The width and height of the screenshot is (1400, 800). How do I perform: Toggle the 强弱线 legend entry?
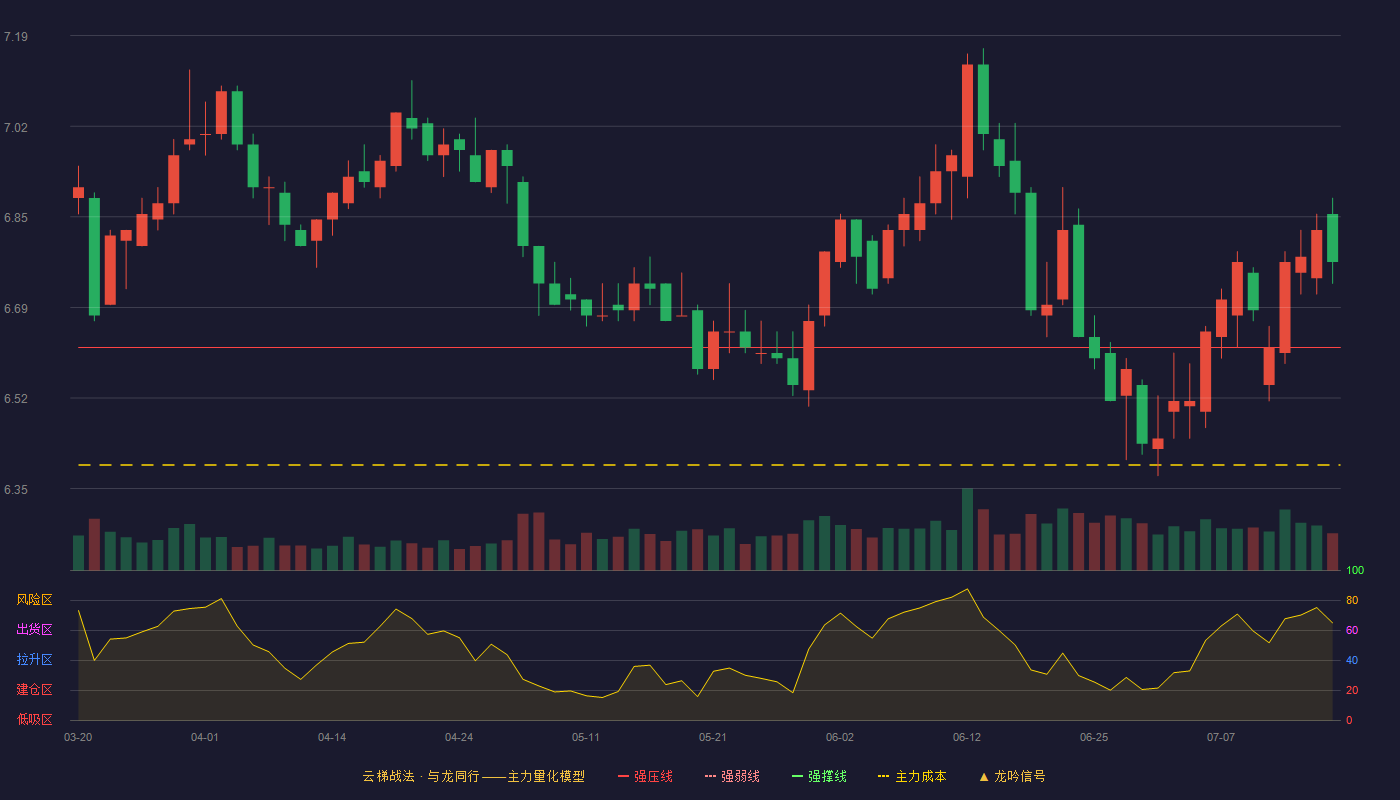[x=732, y=776]
